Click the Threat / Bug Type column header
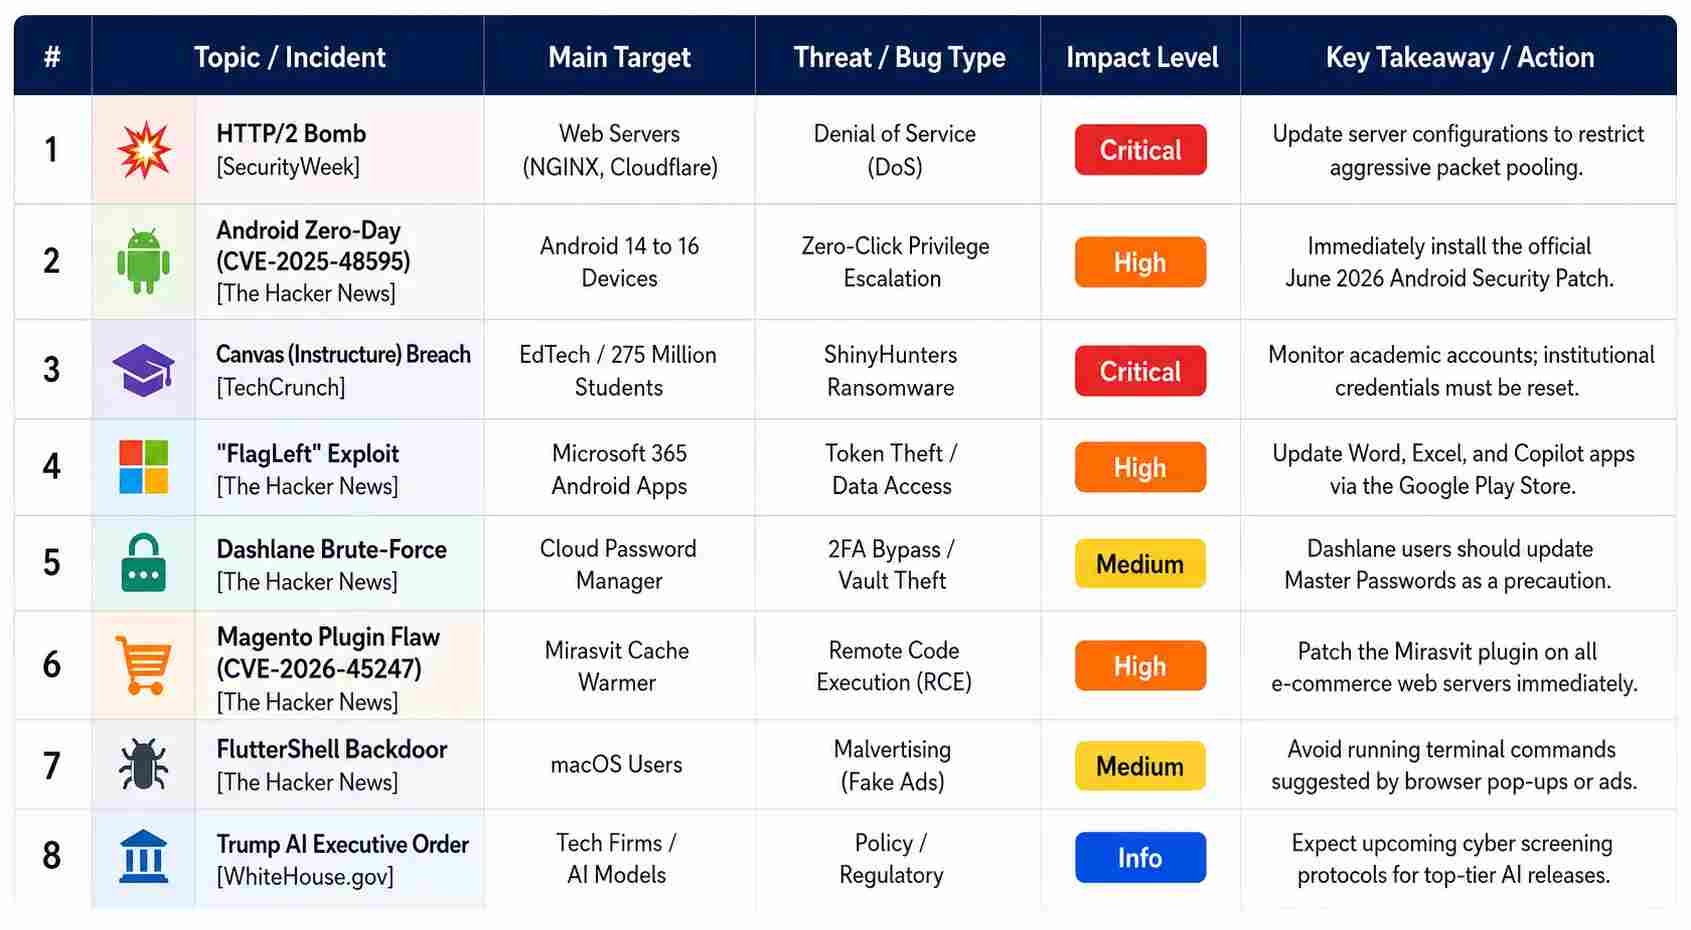 point(899,57)
